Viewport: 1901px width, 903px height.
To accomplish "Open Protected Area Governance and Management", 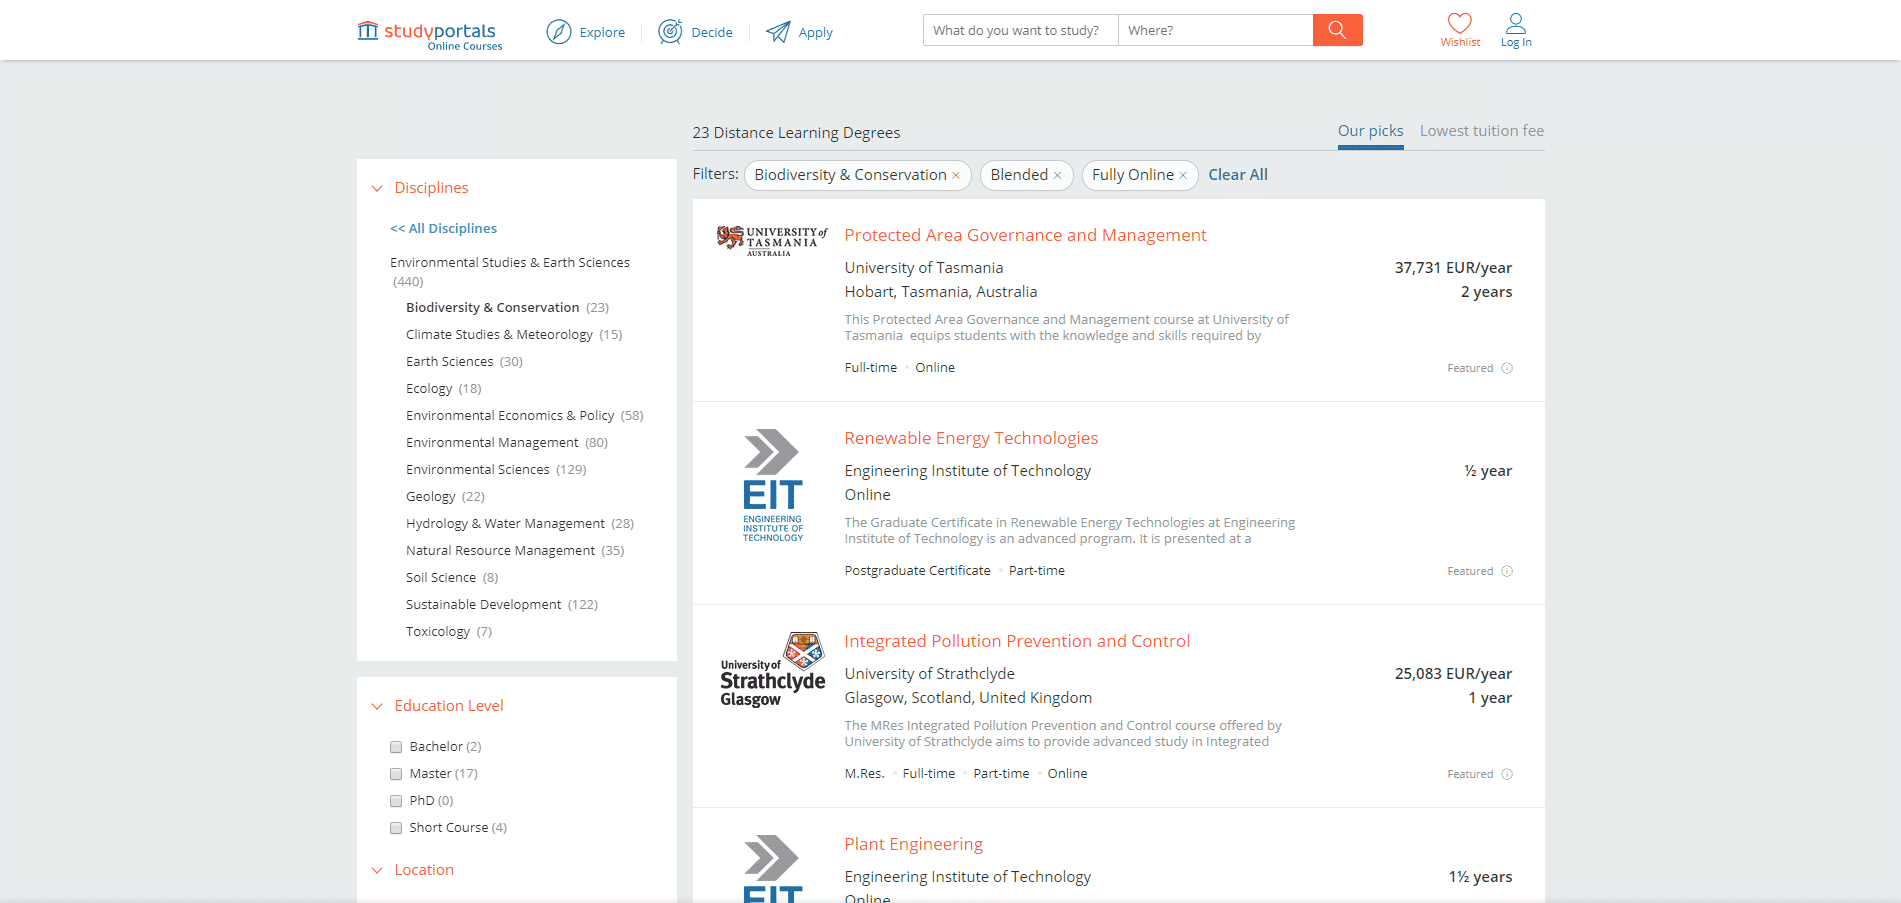I will [x=1025, y=235].
